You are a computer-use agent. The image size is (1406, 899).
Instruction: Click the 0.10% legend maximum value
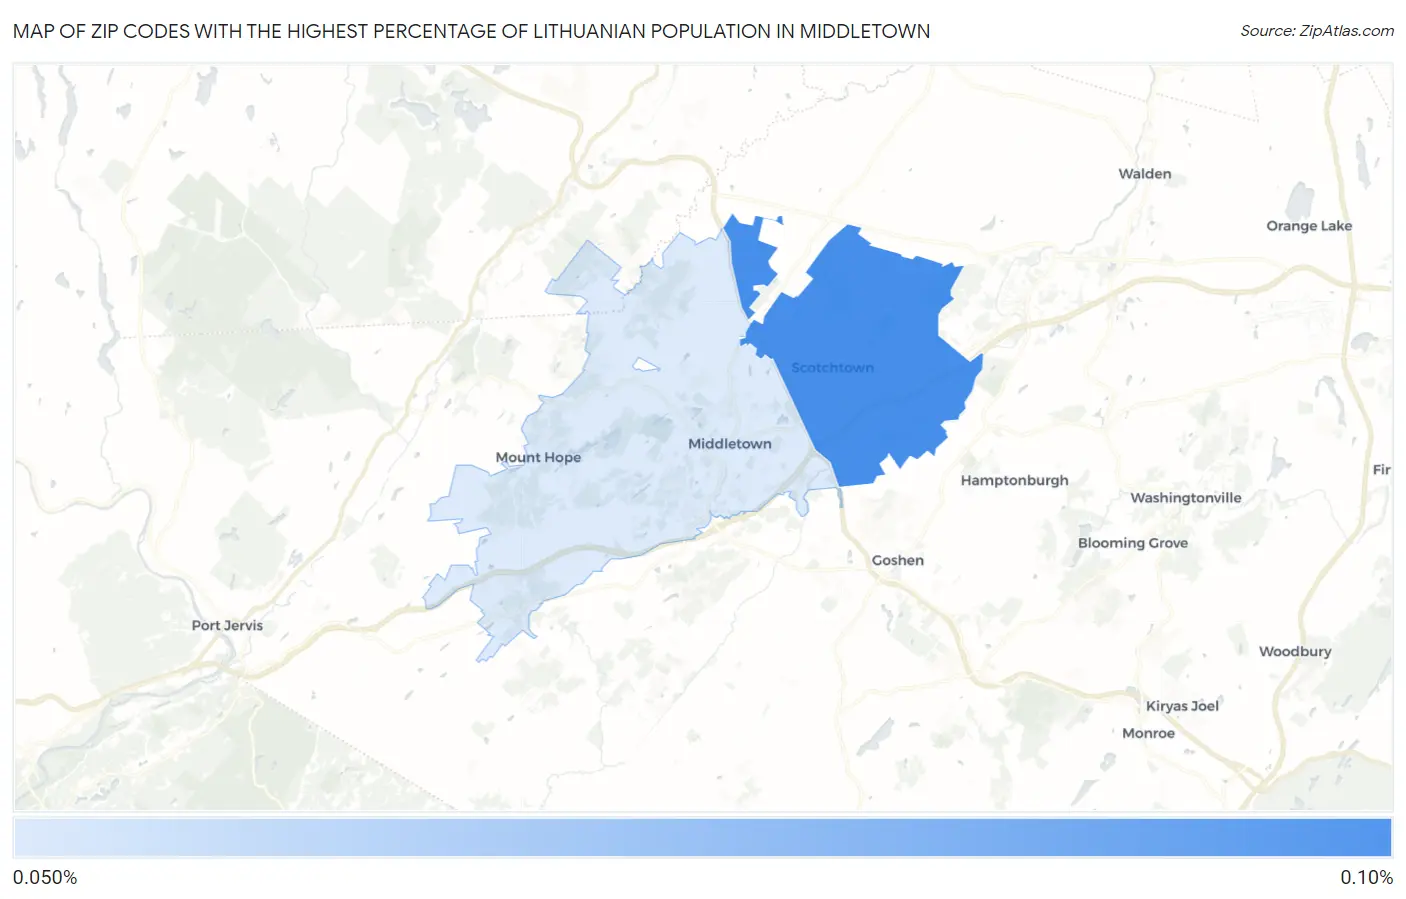(1366, 877)
